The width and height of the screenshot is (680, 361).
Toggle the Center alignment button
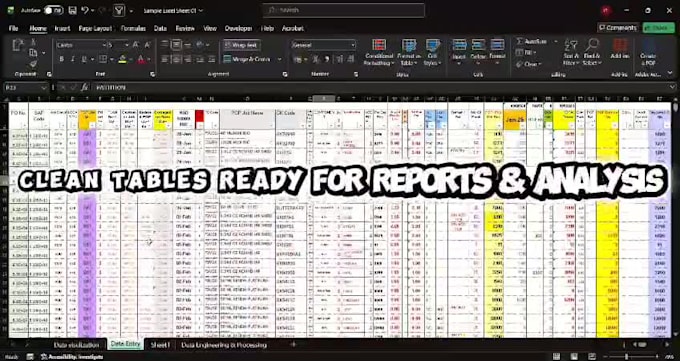point(176,59)
